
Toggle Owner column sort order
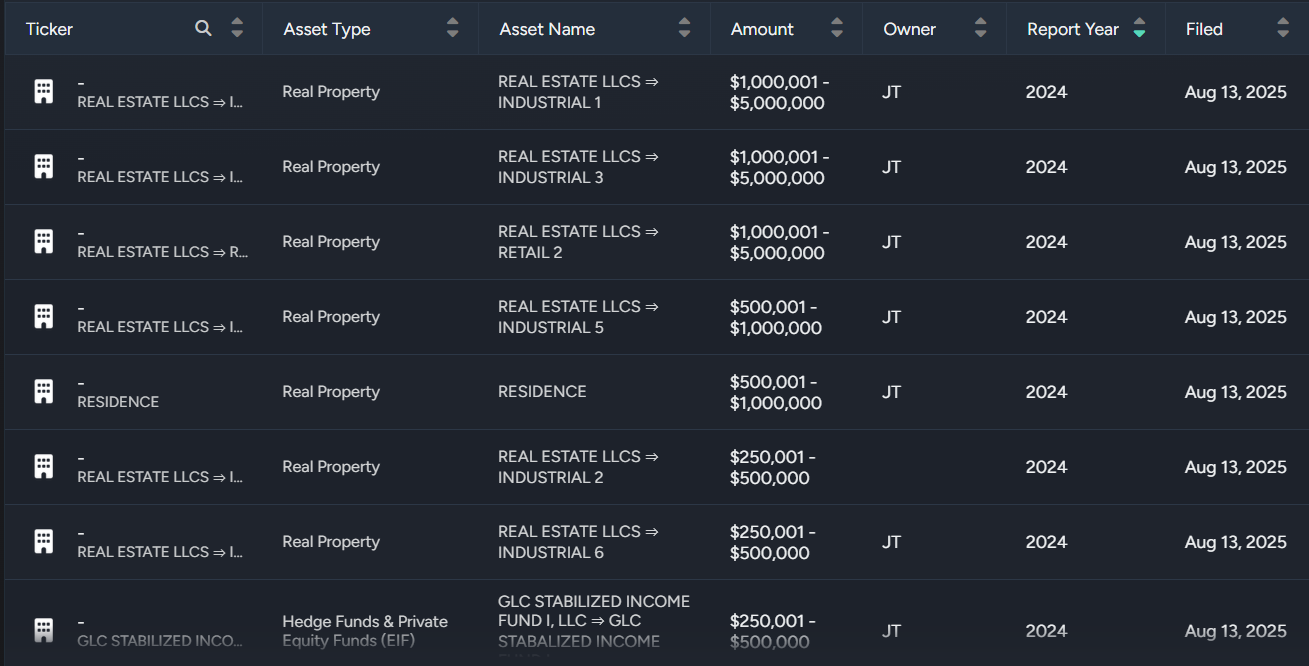981,29
